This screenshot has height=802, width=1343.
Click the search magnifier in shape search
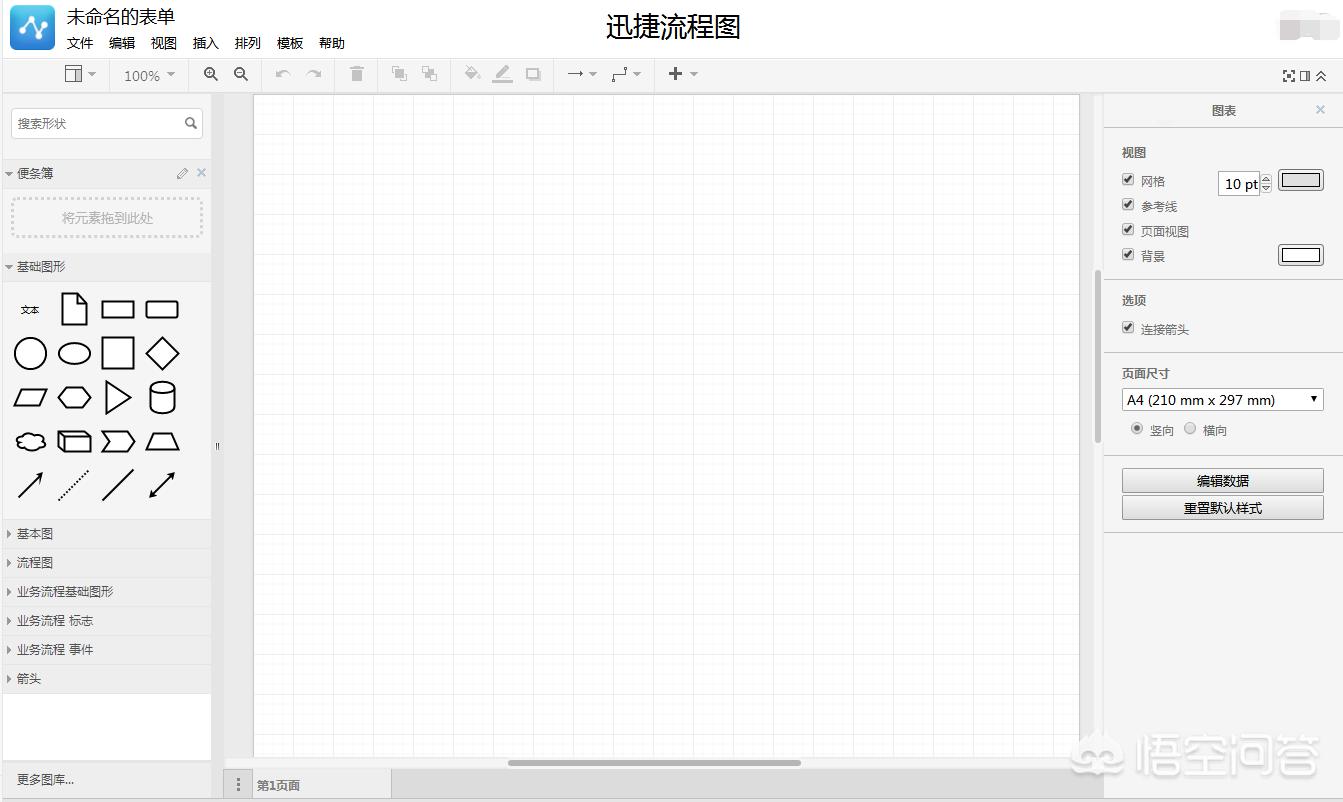pyautogui.click(x=191, y=123)
